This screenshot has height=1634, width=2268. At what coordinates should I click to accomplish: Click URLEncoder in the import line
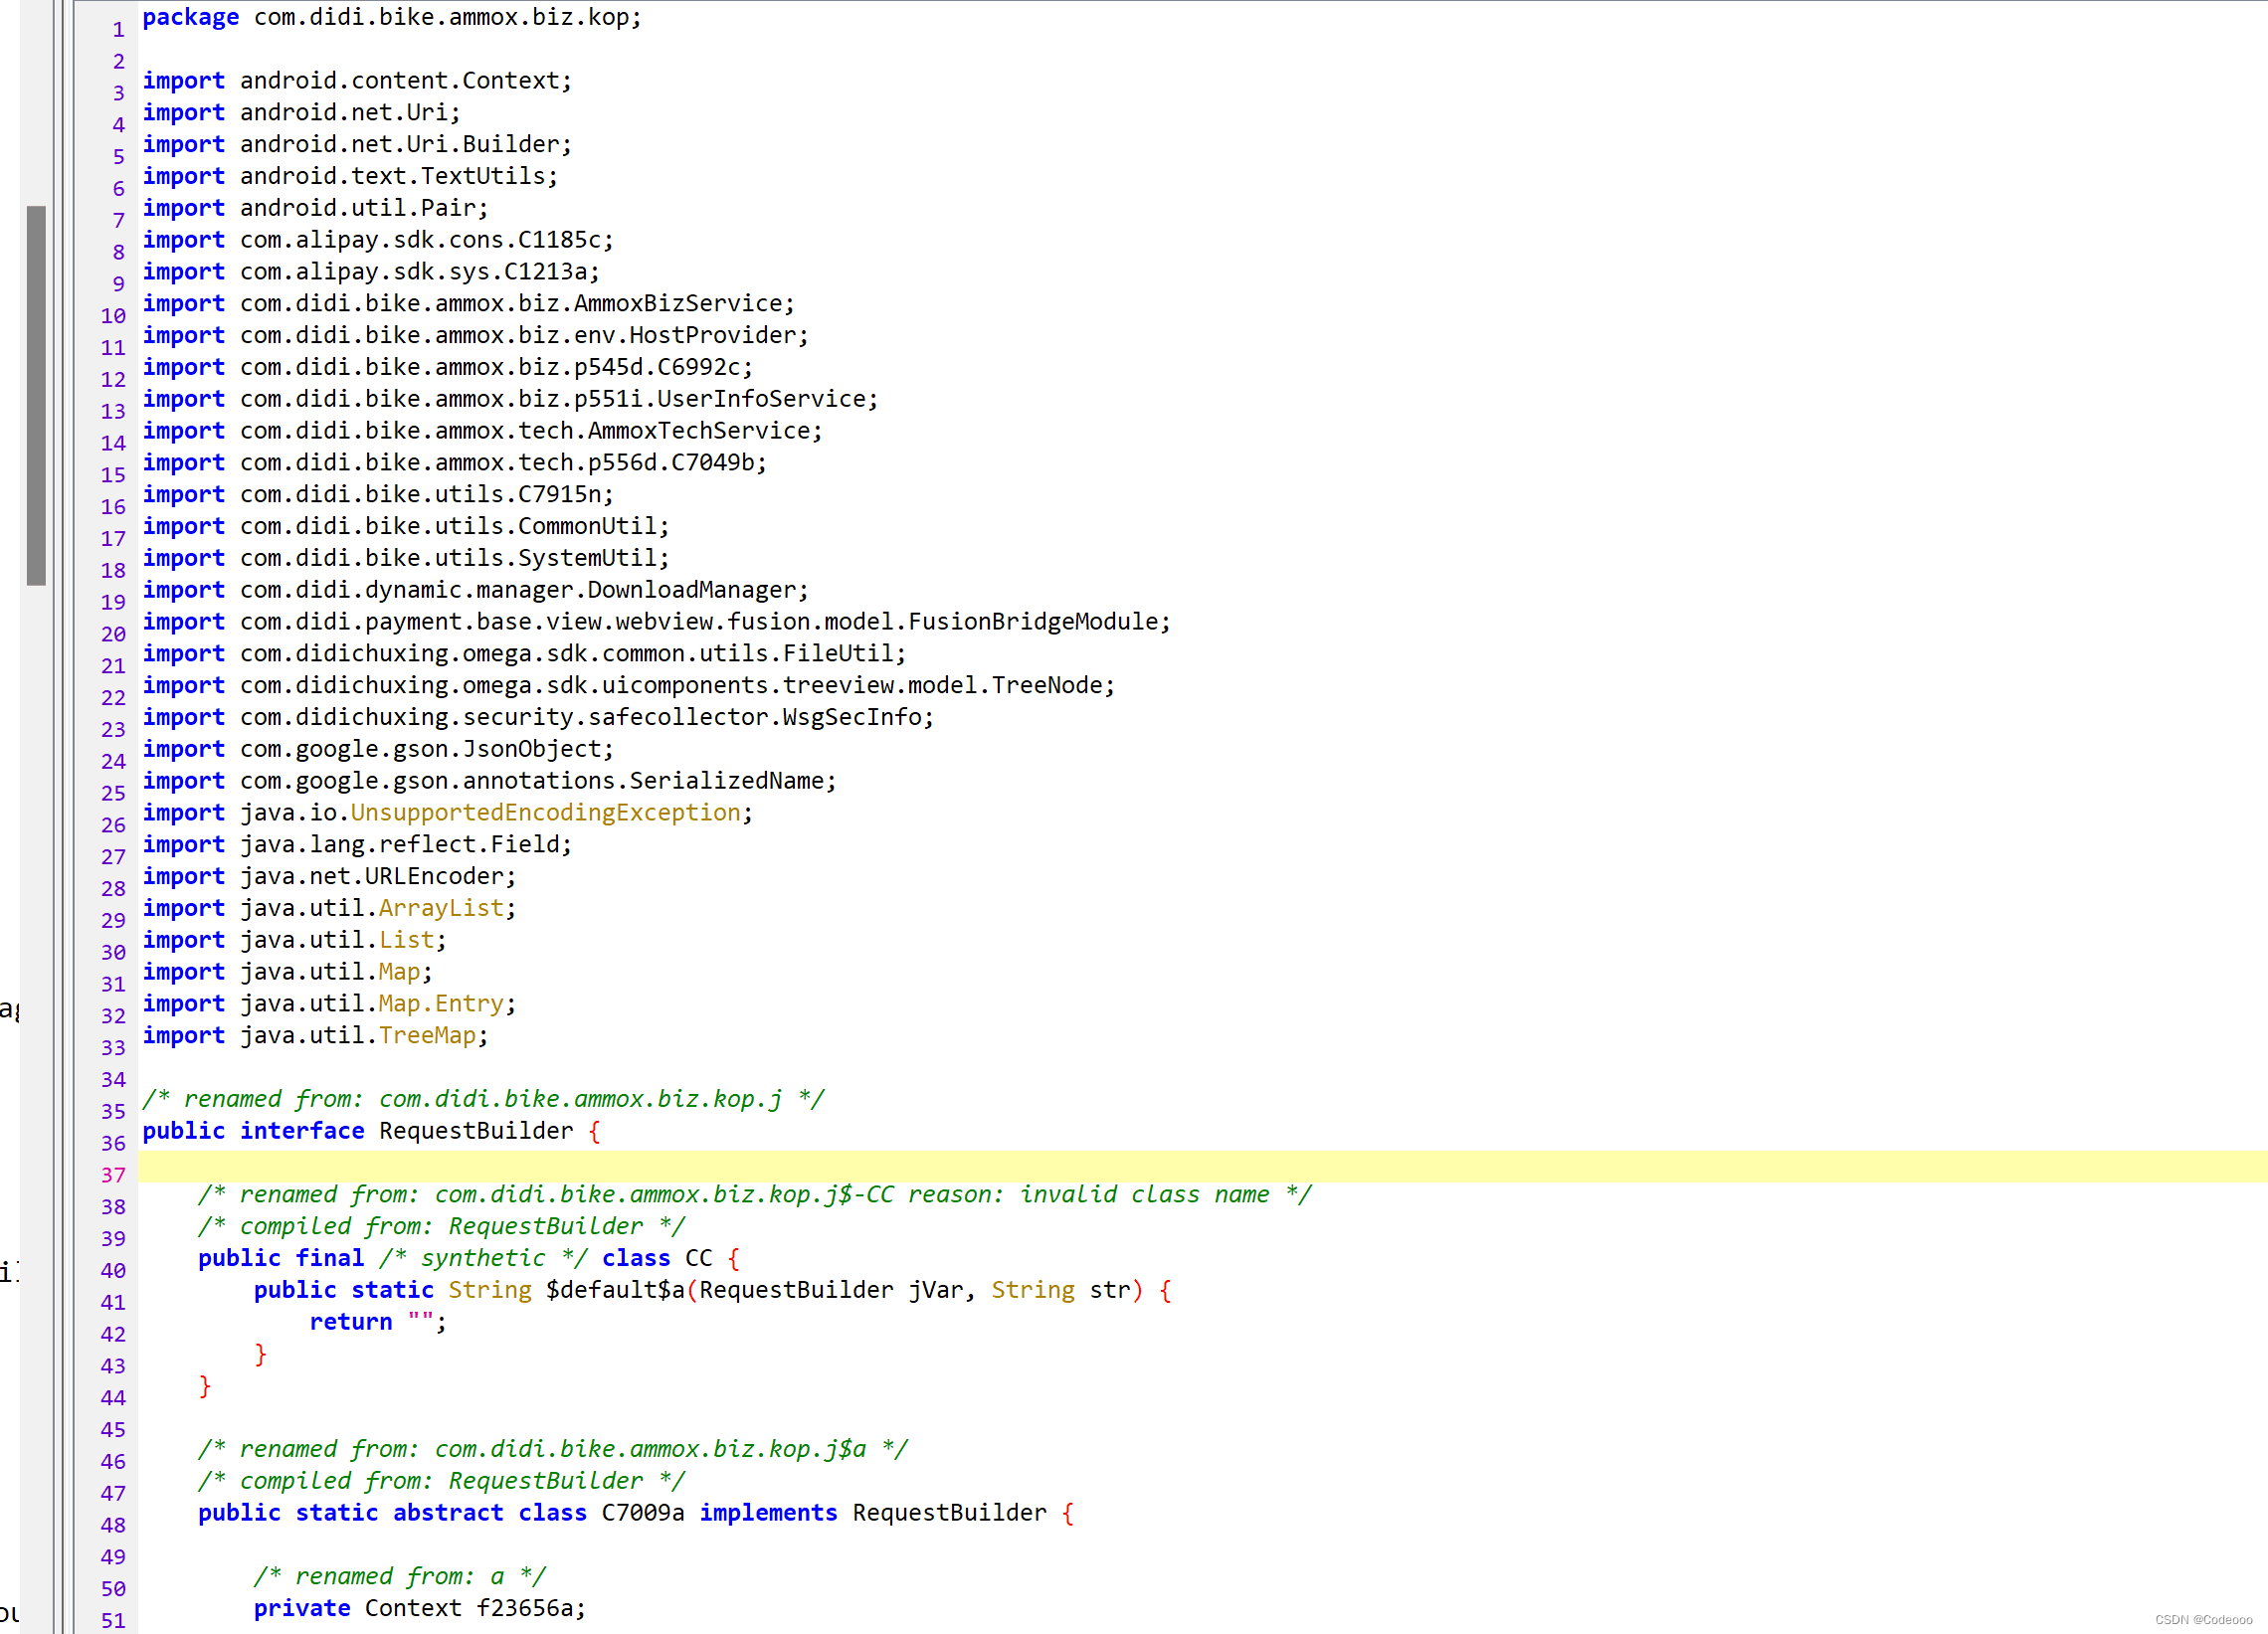point(434,877)
